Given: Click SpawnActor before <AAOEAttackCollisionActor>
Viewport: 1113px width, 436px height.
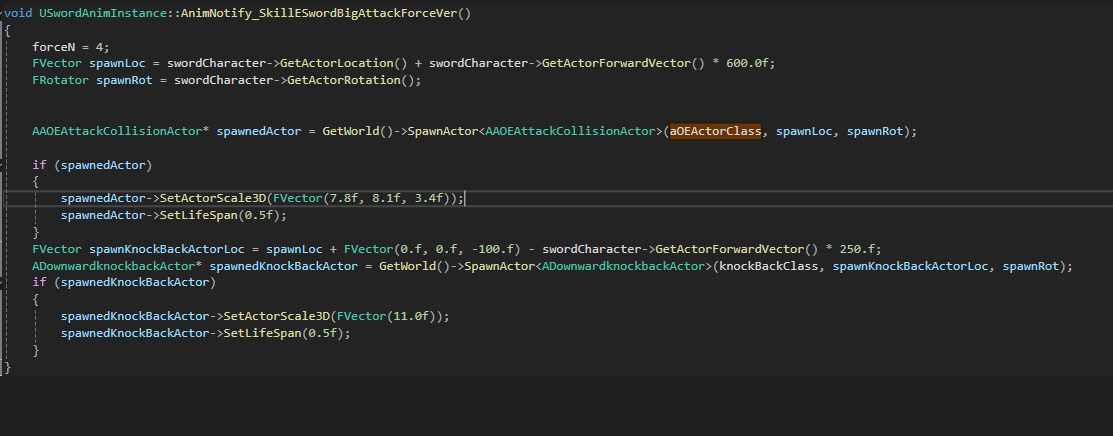Looking at the screenshot, I should 443,131.
